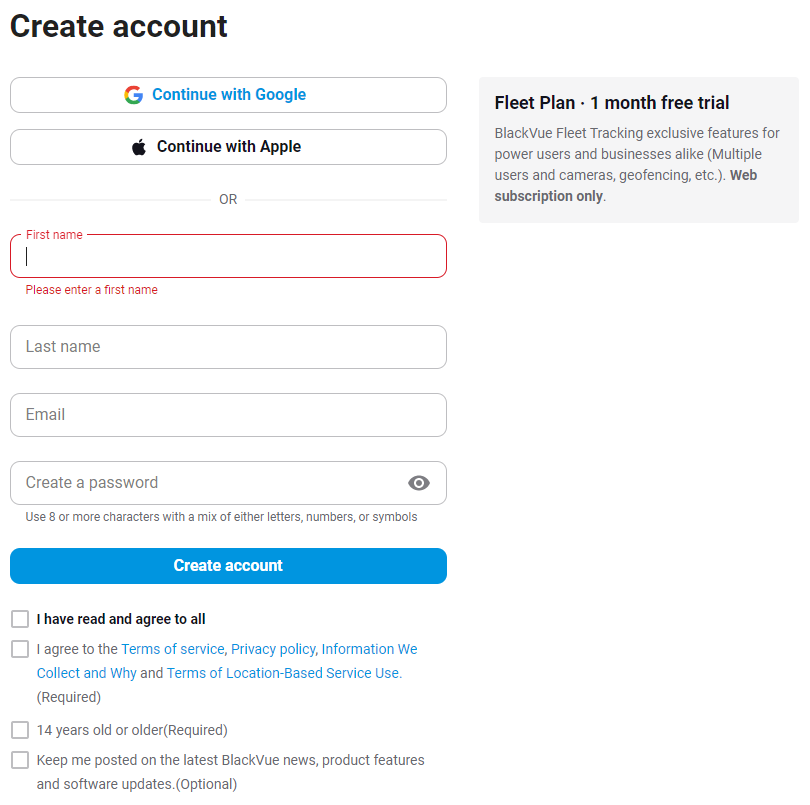The width and height of the screenshot is (810, 805).
Task: Continue with Google sign-up button
Action: pos(228,95)
